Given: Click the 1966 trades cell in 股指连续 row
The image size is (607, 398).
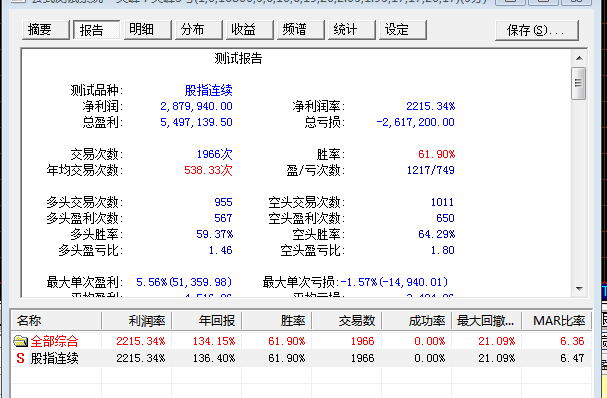Looking at the screenshot, I should coord(362,359).
